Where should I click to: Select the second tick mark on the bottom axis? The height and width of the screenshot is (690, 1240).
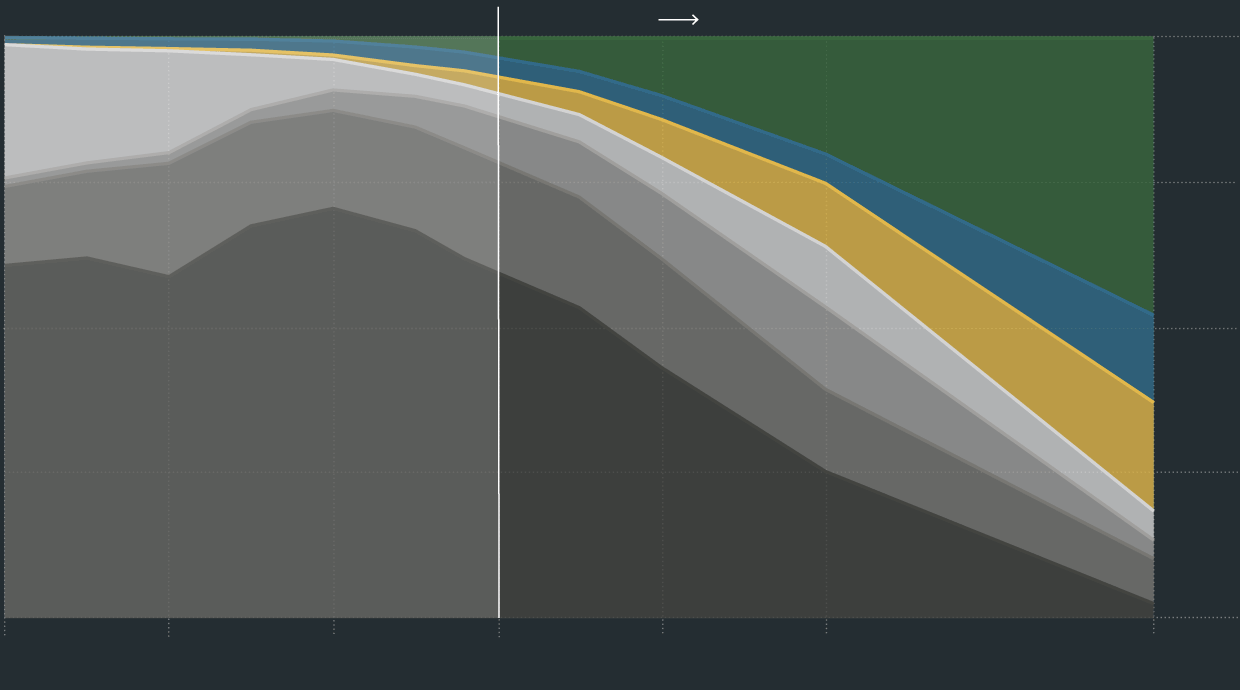click(169, 627)
